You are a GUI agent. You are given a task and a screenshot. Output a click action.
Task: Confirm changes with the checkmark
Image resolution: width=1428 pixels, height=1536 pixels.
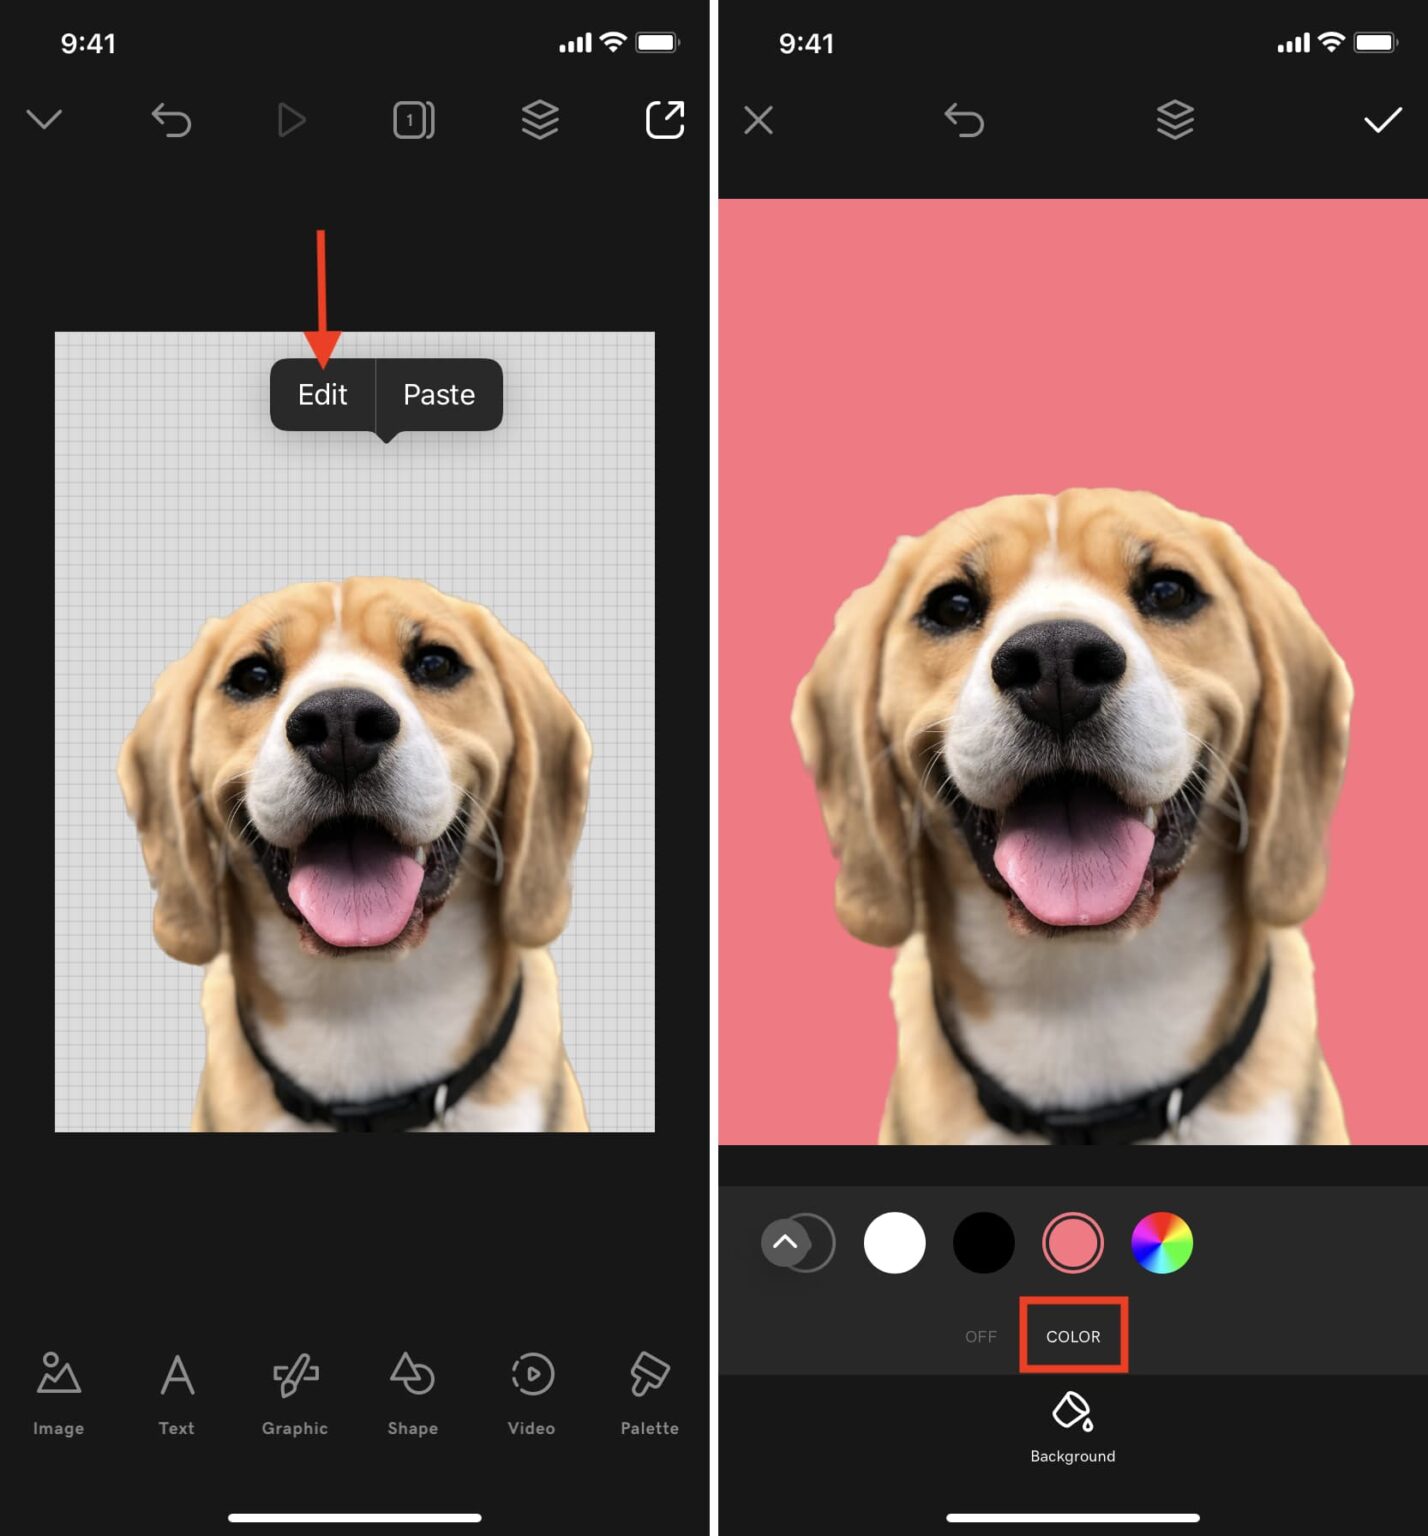point(1382,121)
